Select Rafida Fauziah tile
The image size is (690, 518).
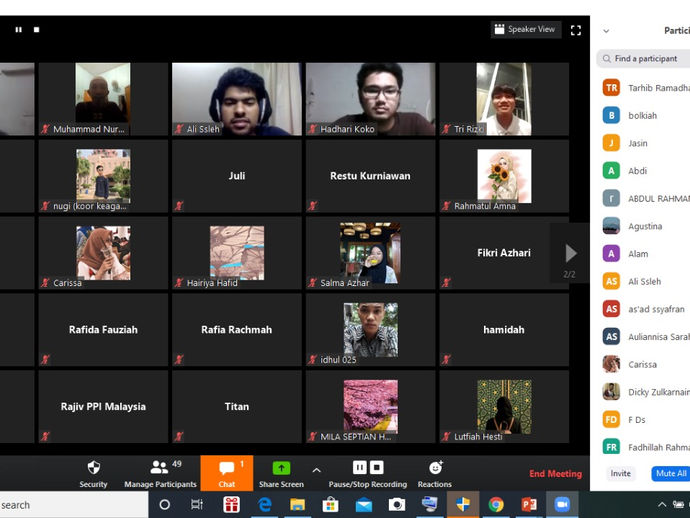click(103, 330)
